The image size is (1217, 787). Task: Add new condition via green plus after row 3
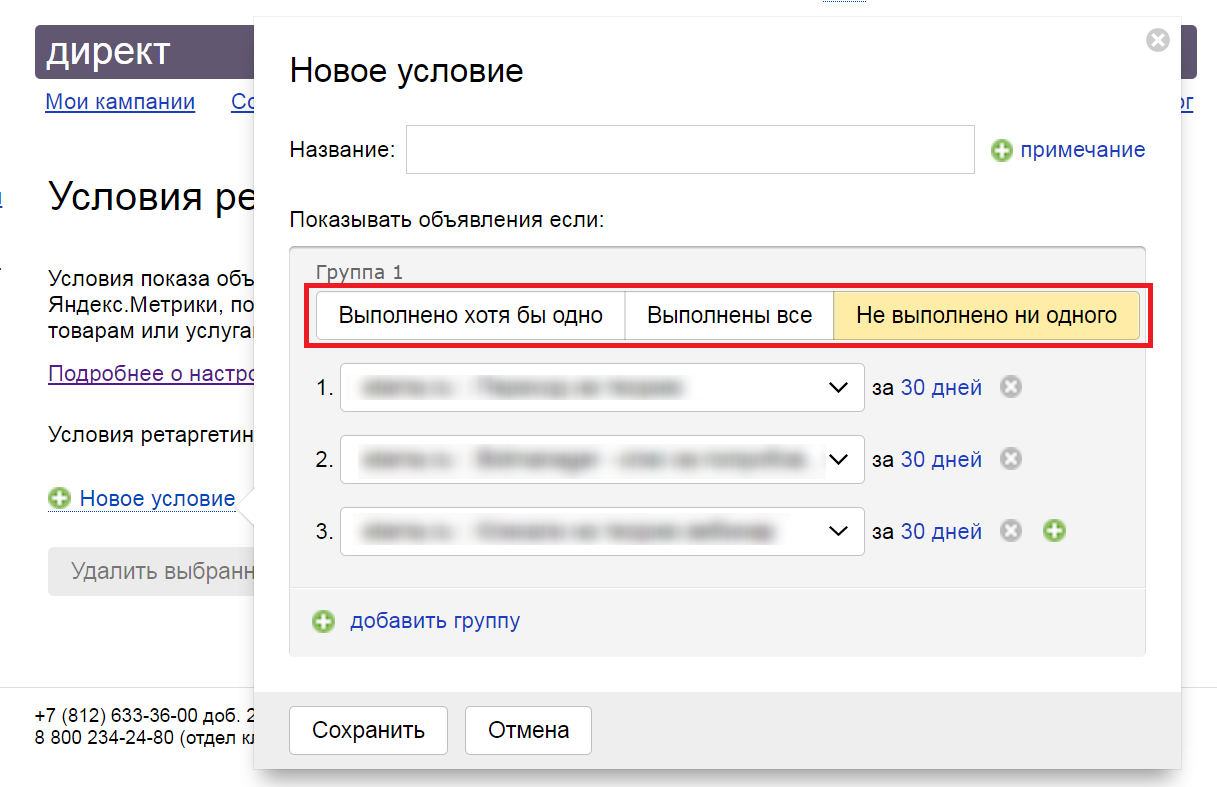point(1054,531)
